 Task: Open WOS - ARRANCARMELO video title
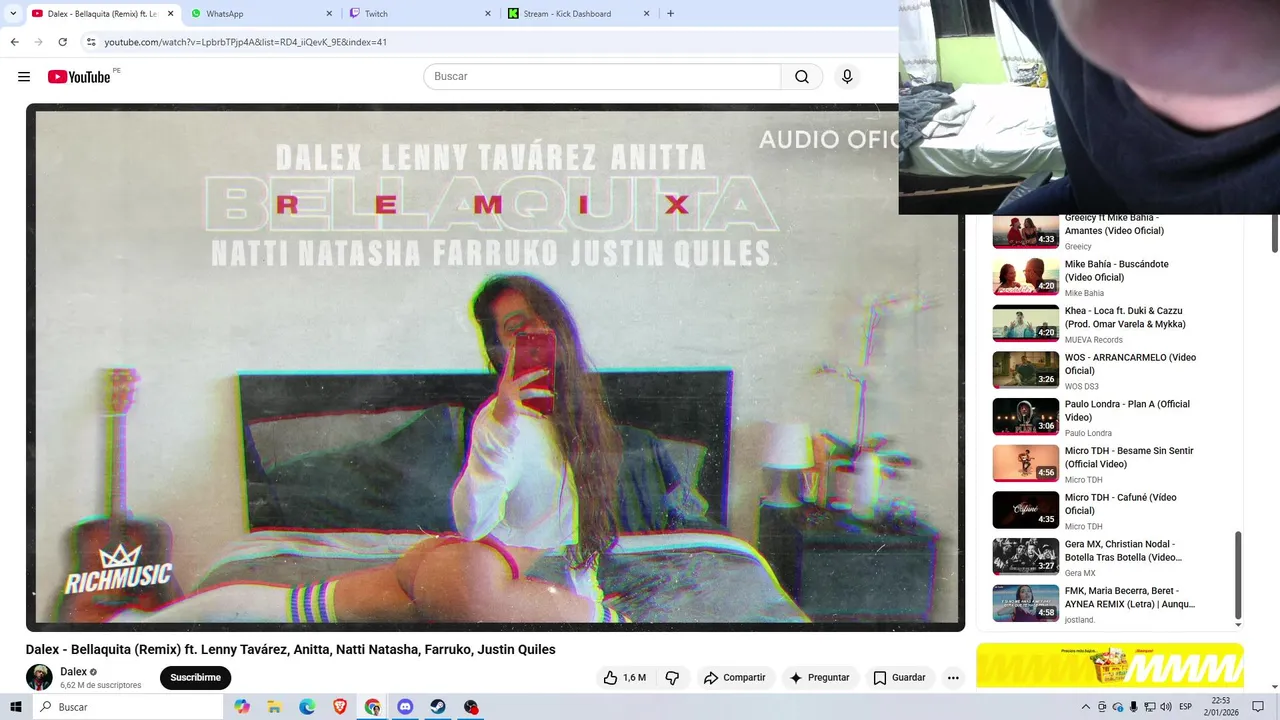[x=1130, y=364]
